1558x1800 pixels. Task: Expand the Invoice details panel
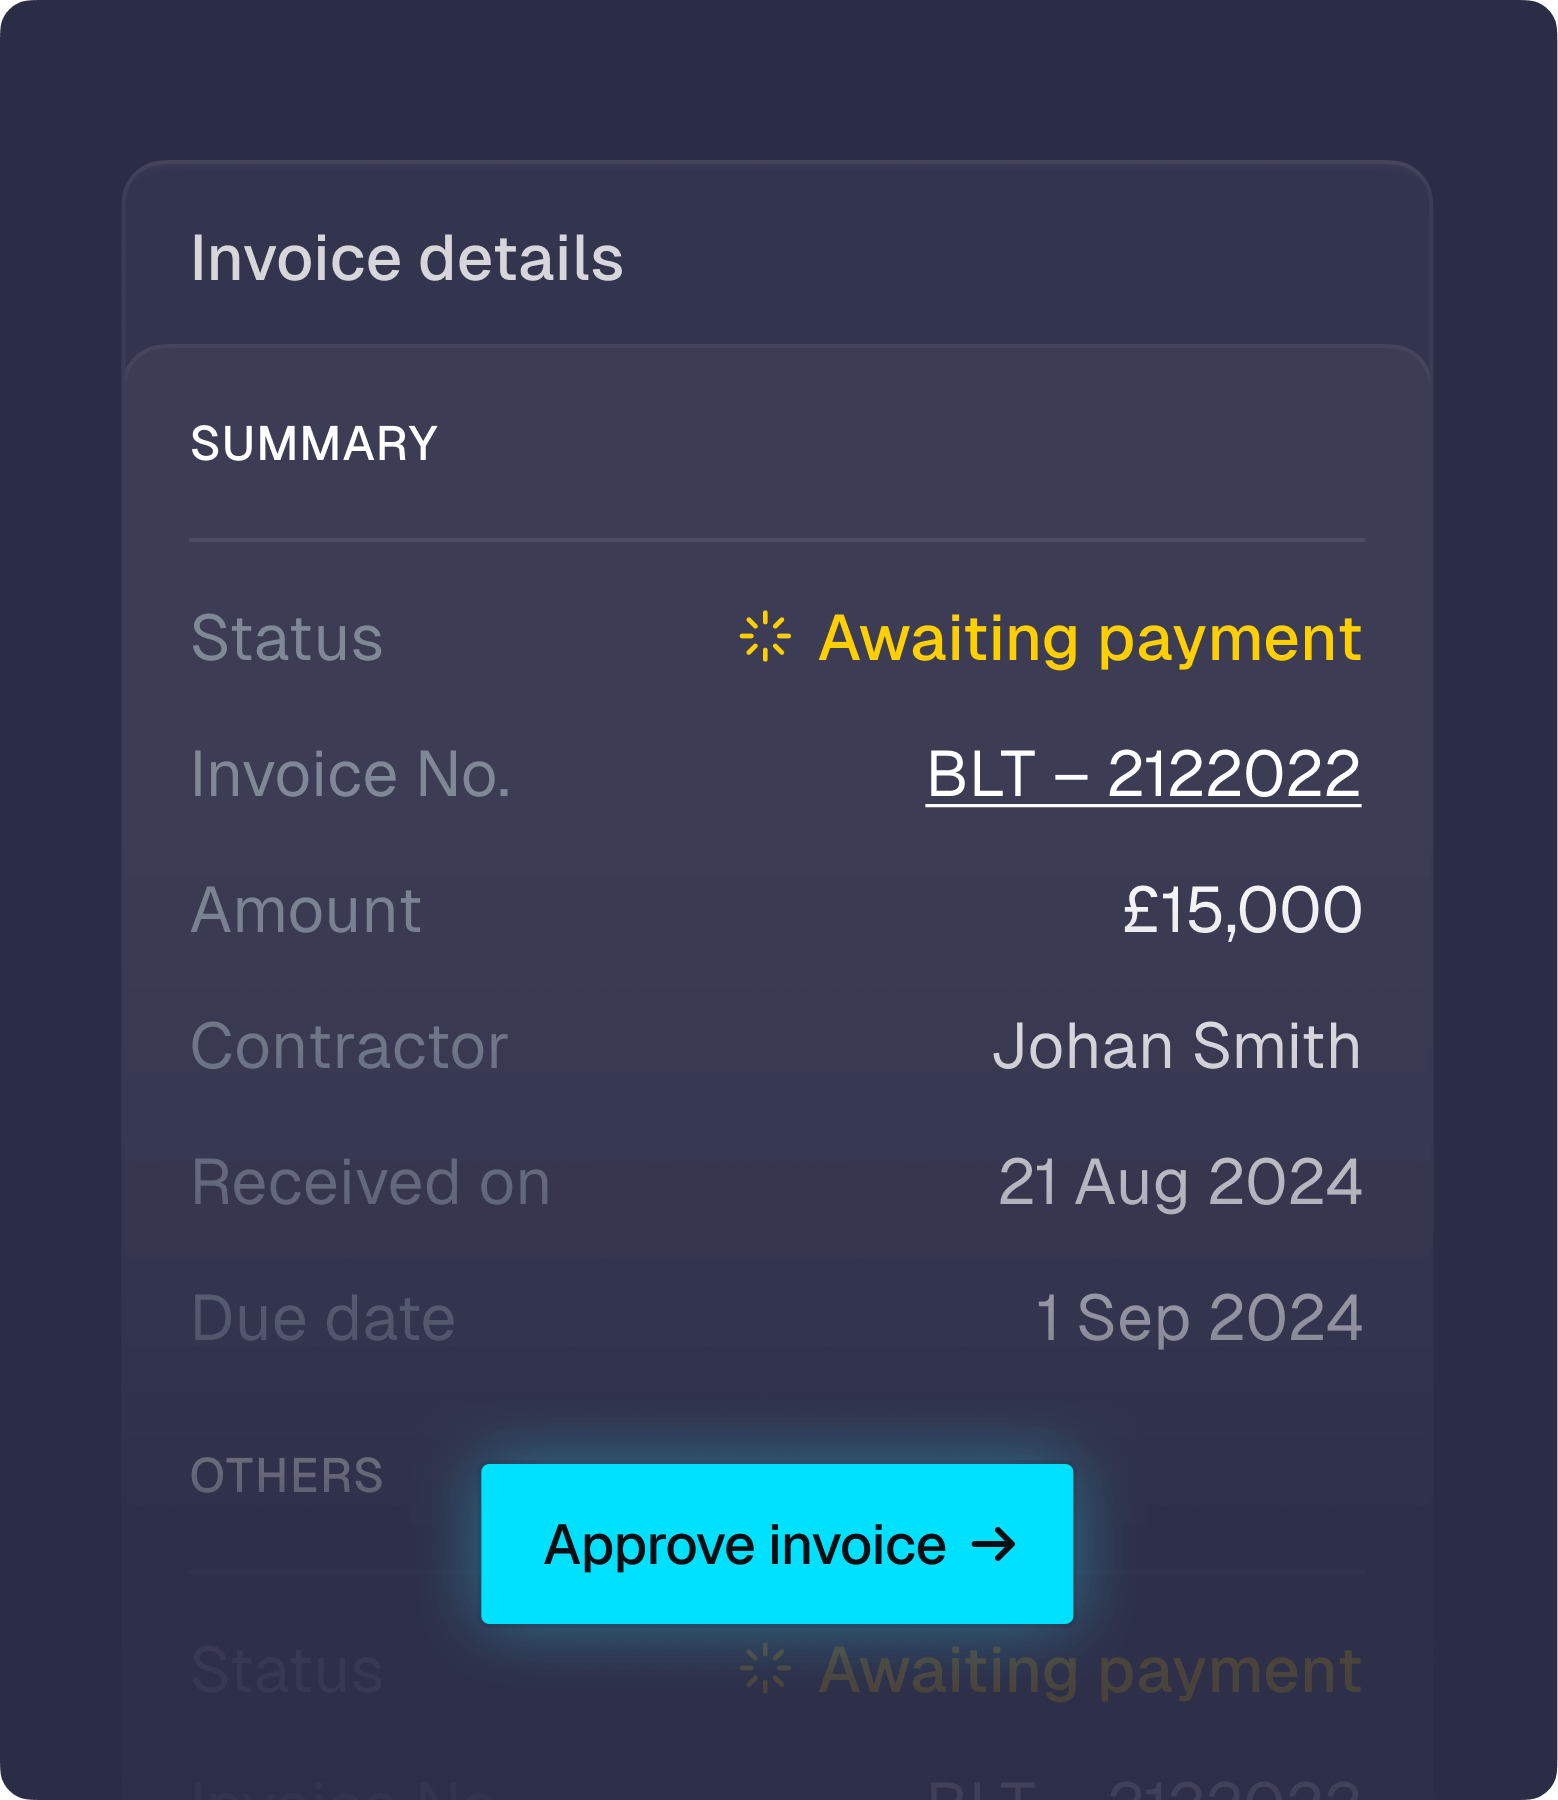pyautogui.click(x=408, y=258)
